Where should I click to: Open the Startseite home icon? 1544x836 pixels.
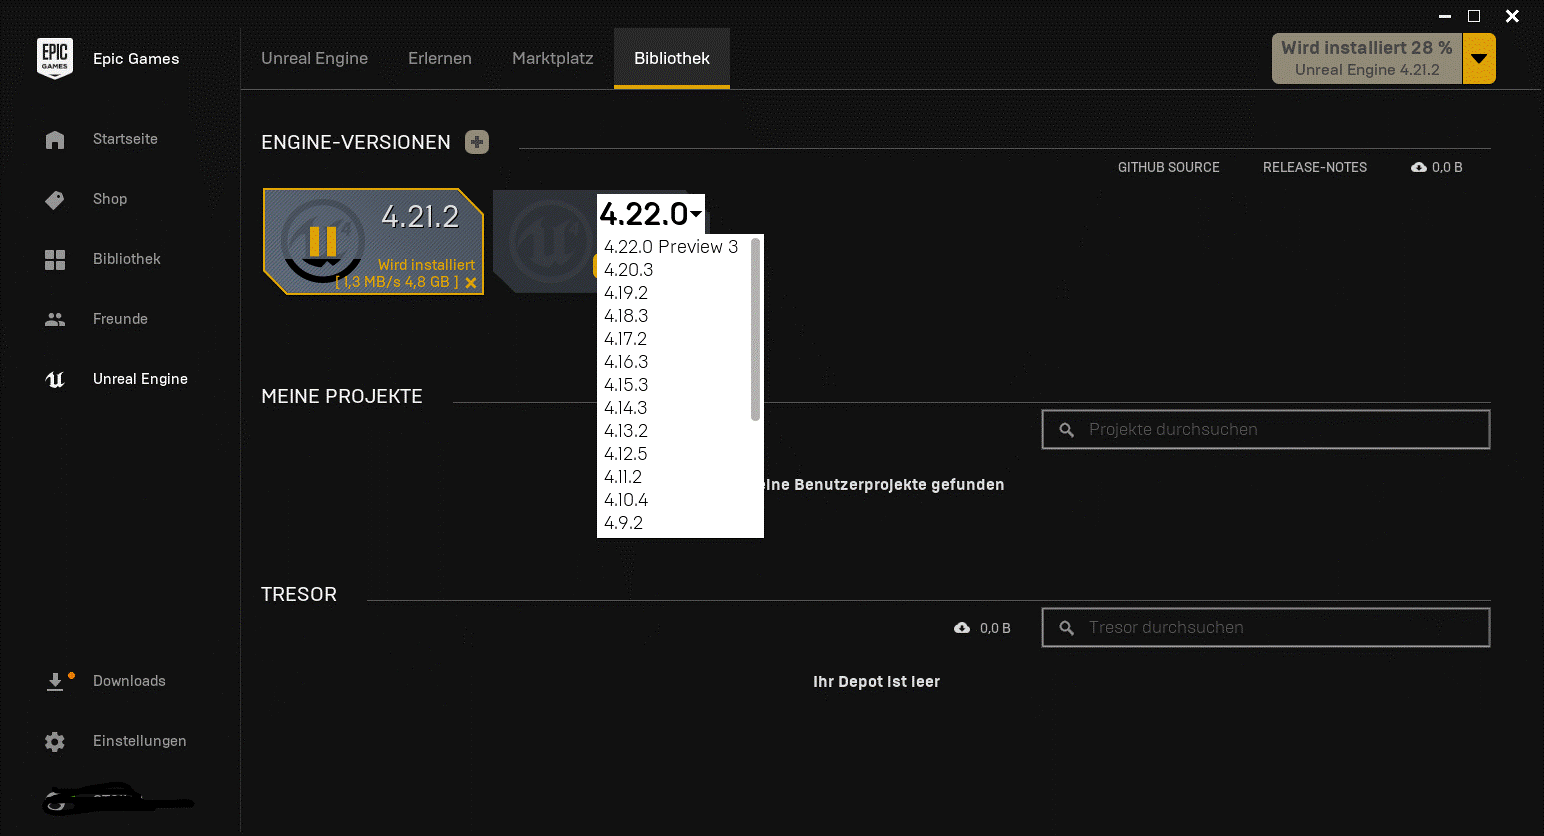55,140
